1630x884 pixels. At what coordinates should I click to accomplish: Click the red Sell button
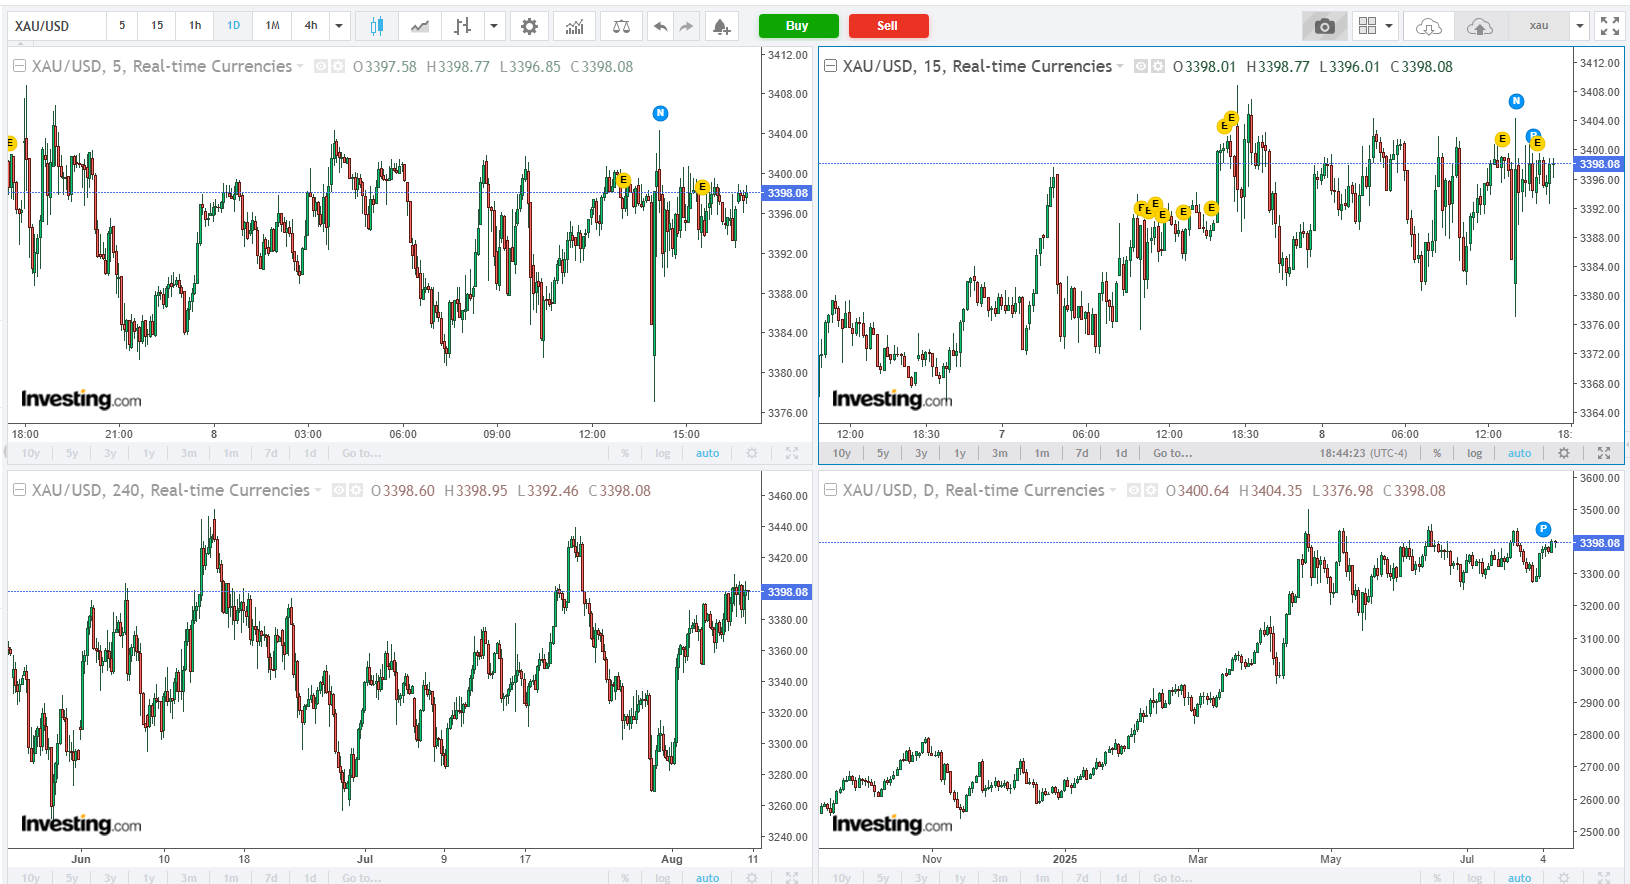pos(888,26)
